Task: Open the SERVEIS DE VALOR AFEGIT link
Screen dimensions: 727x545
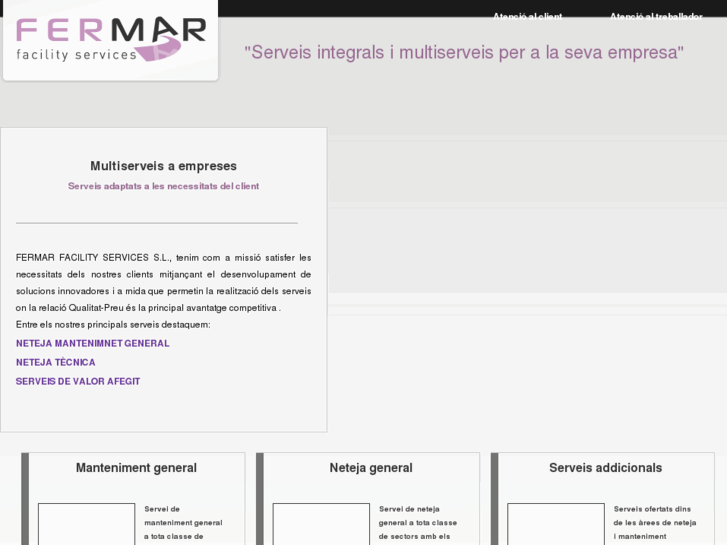Action: pos(78,381)
